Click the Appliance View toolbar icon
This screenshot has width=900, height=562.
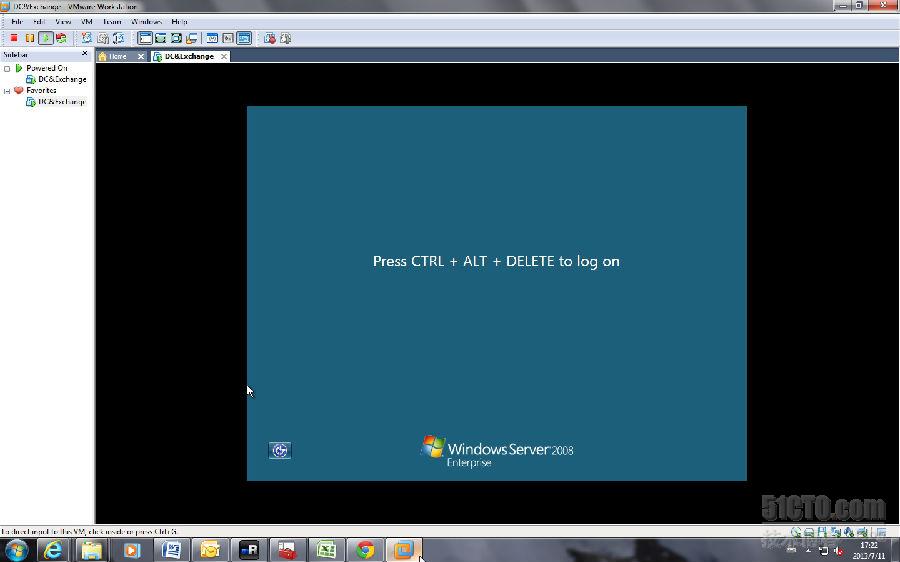[228, 38]
